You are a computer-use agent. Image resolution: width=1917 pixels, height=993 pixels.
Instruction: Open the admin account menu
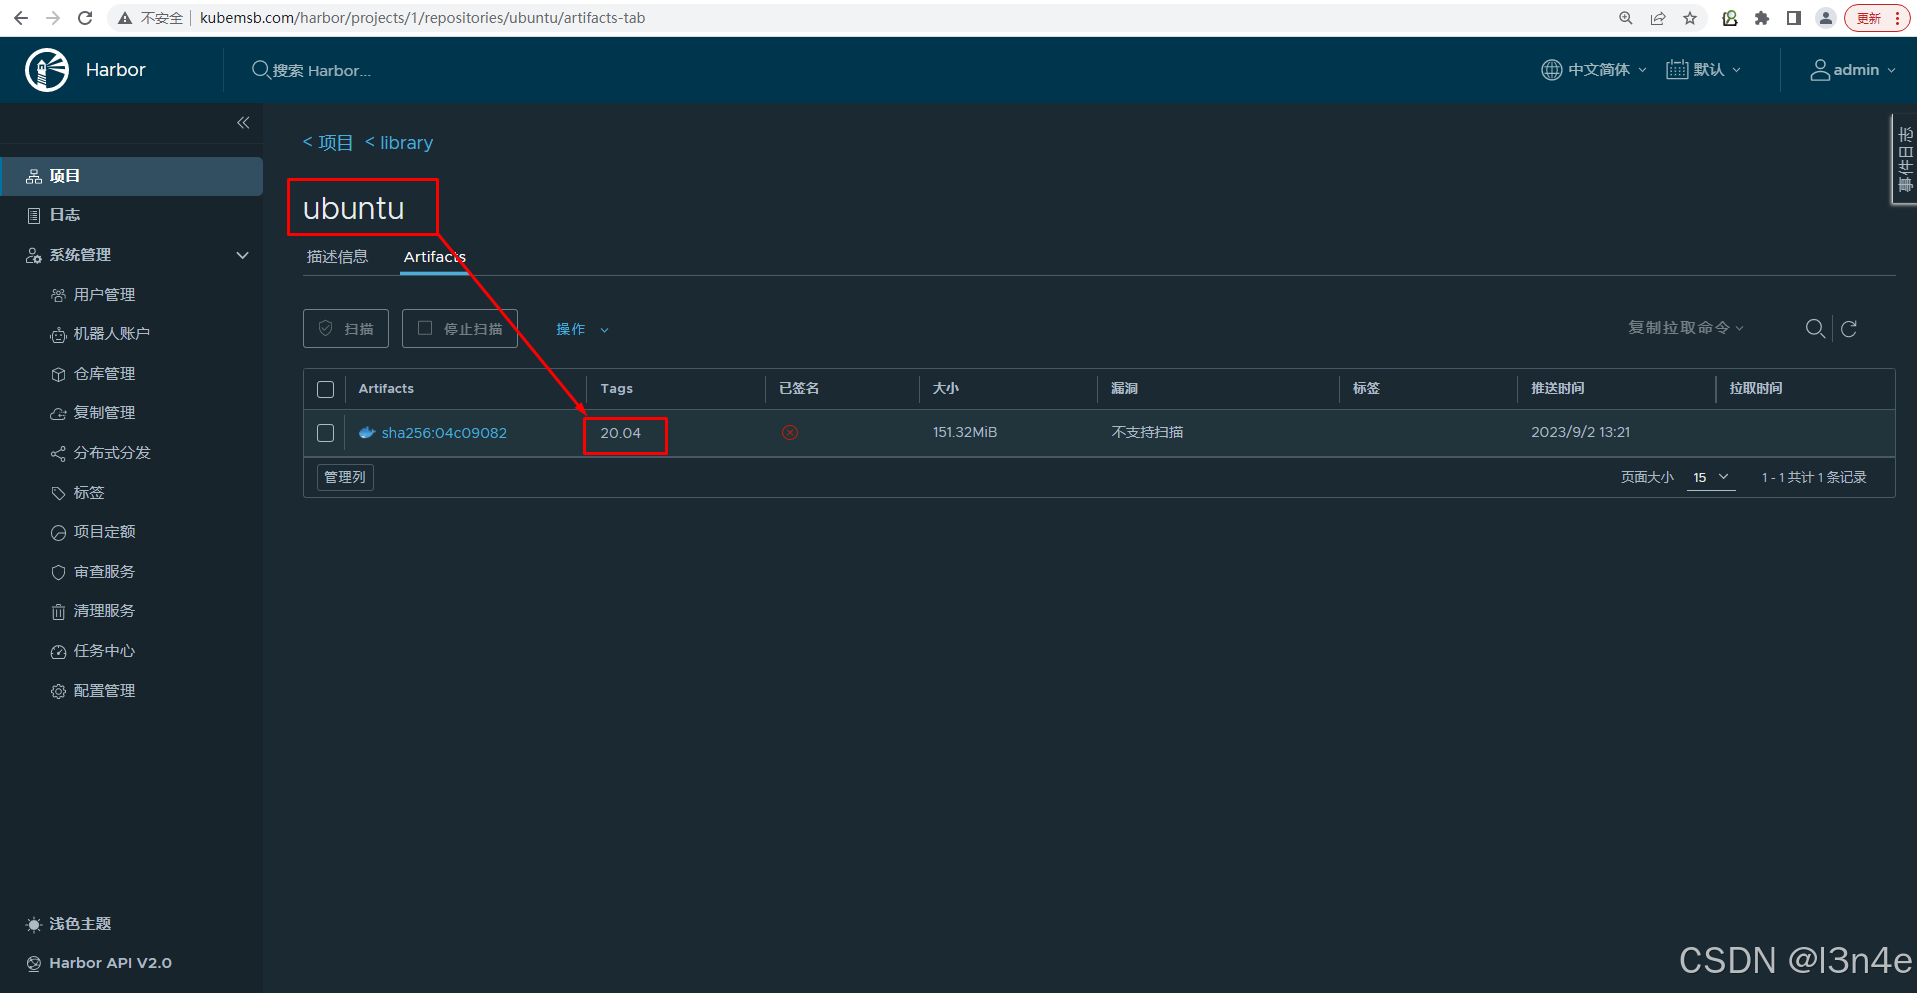(x=1852, y=69)
